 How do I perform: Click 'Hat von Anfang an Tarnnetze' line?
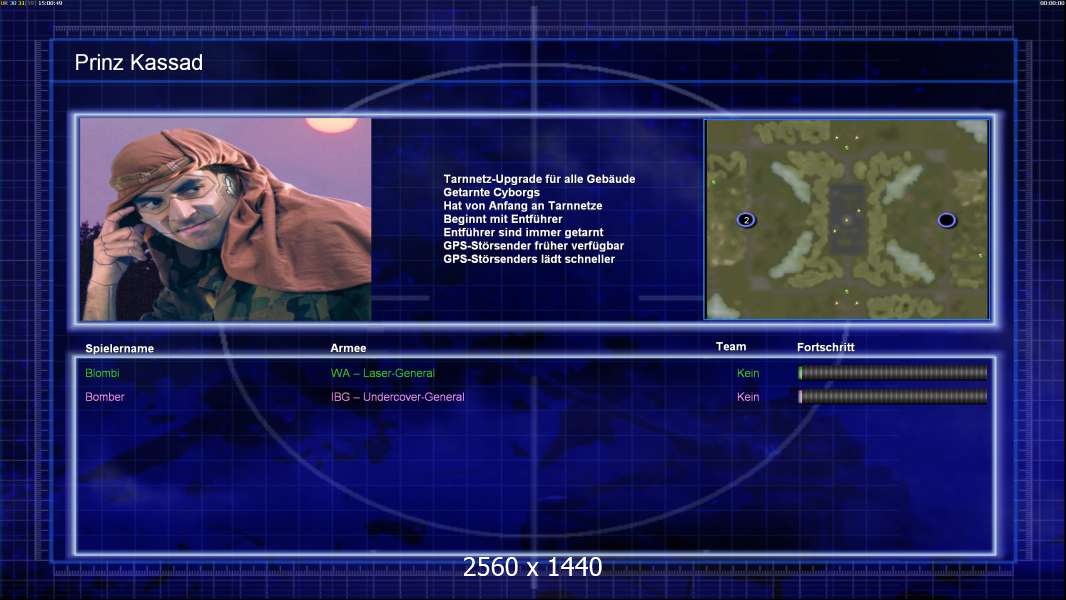(x=523, y=205)
